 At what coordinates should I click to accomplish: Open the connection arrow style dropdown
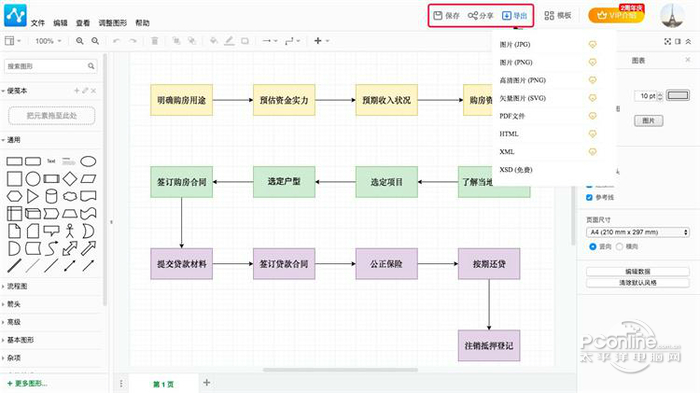point(270,41)
